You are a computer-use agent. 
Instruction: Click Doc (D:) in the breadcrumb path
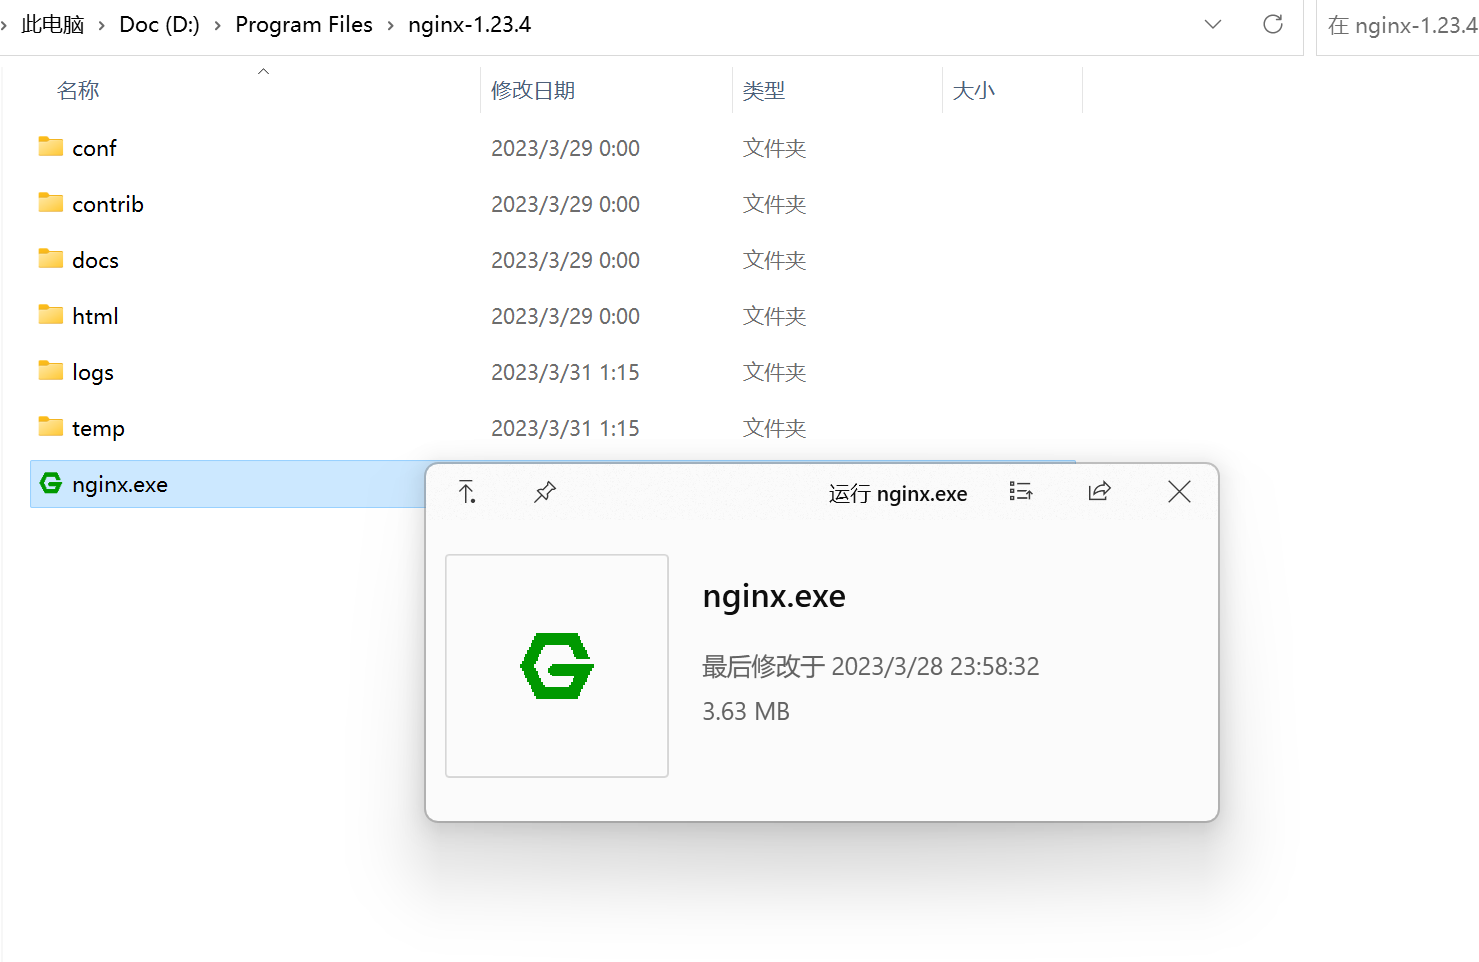click(x=158, y=24)
